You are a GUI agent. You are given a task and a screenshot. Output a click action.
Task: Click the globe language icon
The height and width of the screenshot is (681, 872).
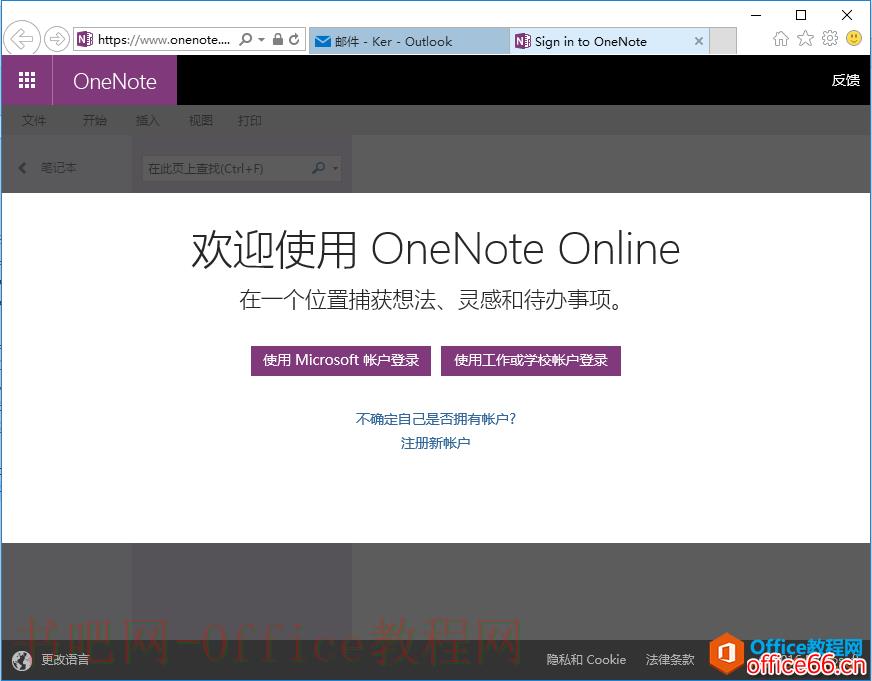22,661
